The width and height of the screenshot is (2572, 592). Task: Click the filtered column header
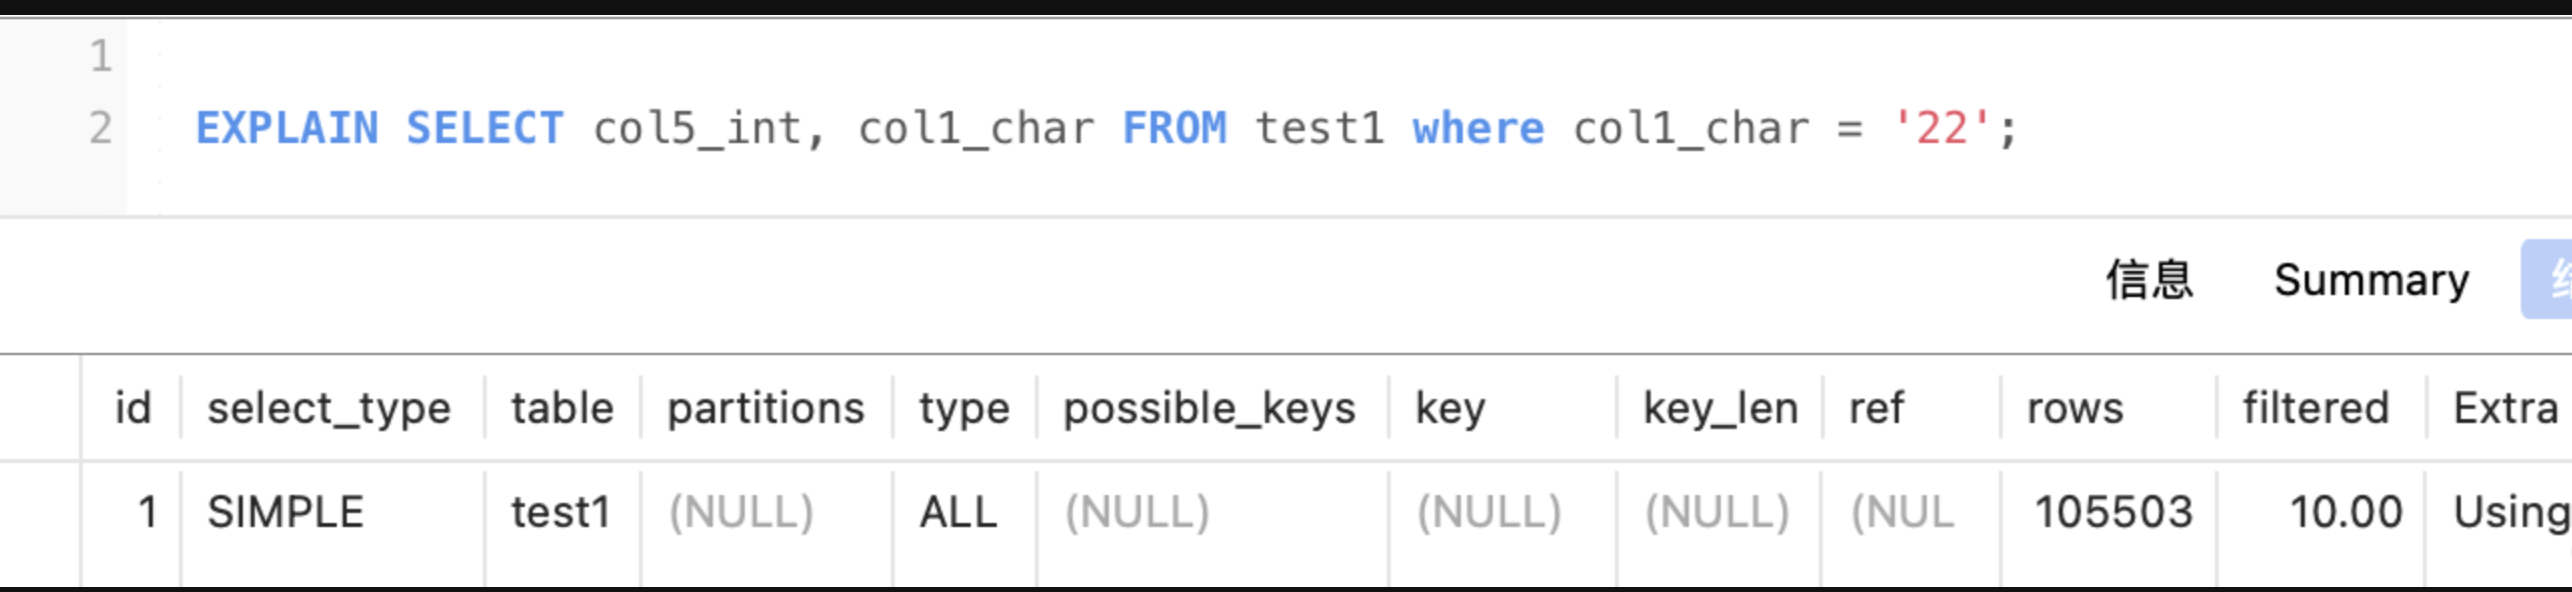coord(2315,408)
